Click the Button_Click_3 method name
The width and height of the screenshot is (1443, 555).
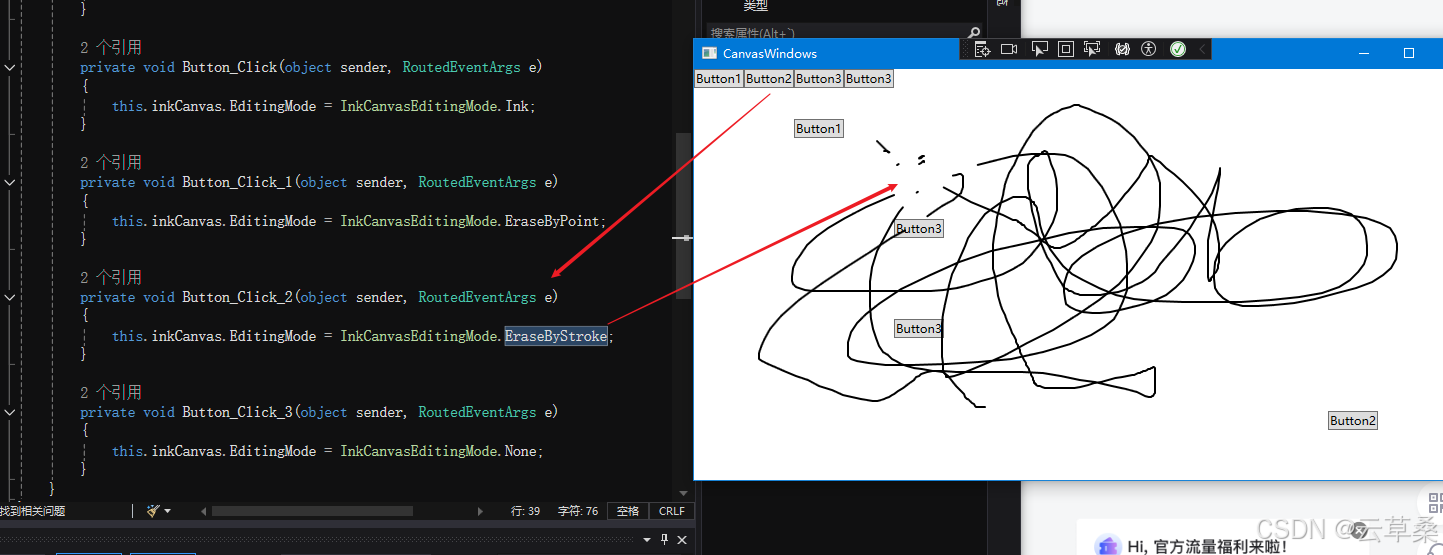[x=237, y=412]
